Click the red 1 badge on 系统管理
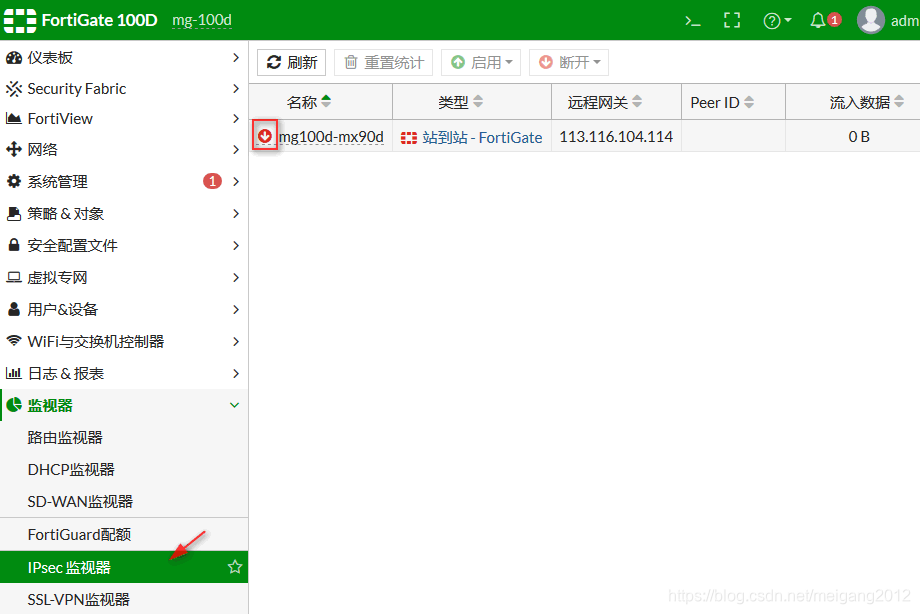 point(212,181)
